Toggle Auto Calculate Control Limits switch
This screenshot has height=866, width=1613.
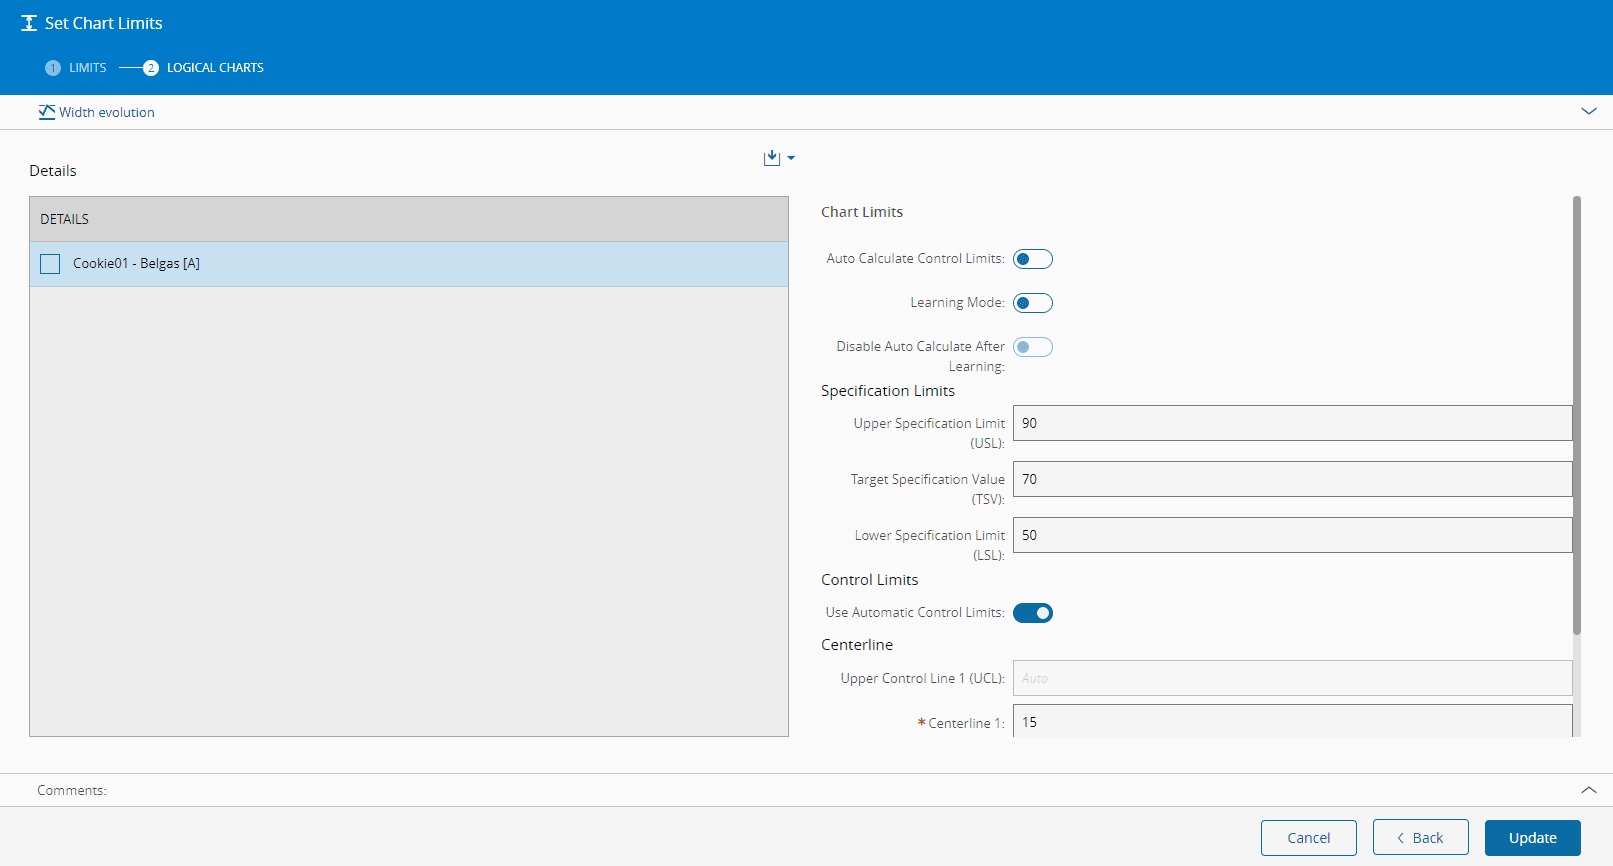pos(1032,259)
